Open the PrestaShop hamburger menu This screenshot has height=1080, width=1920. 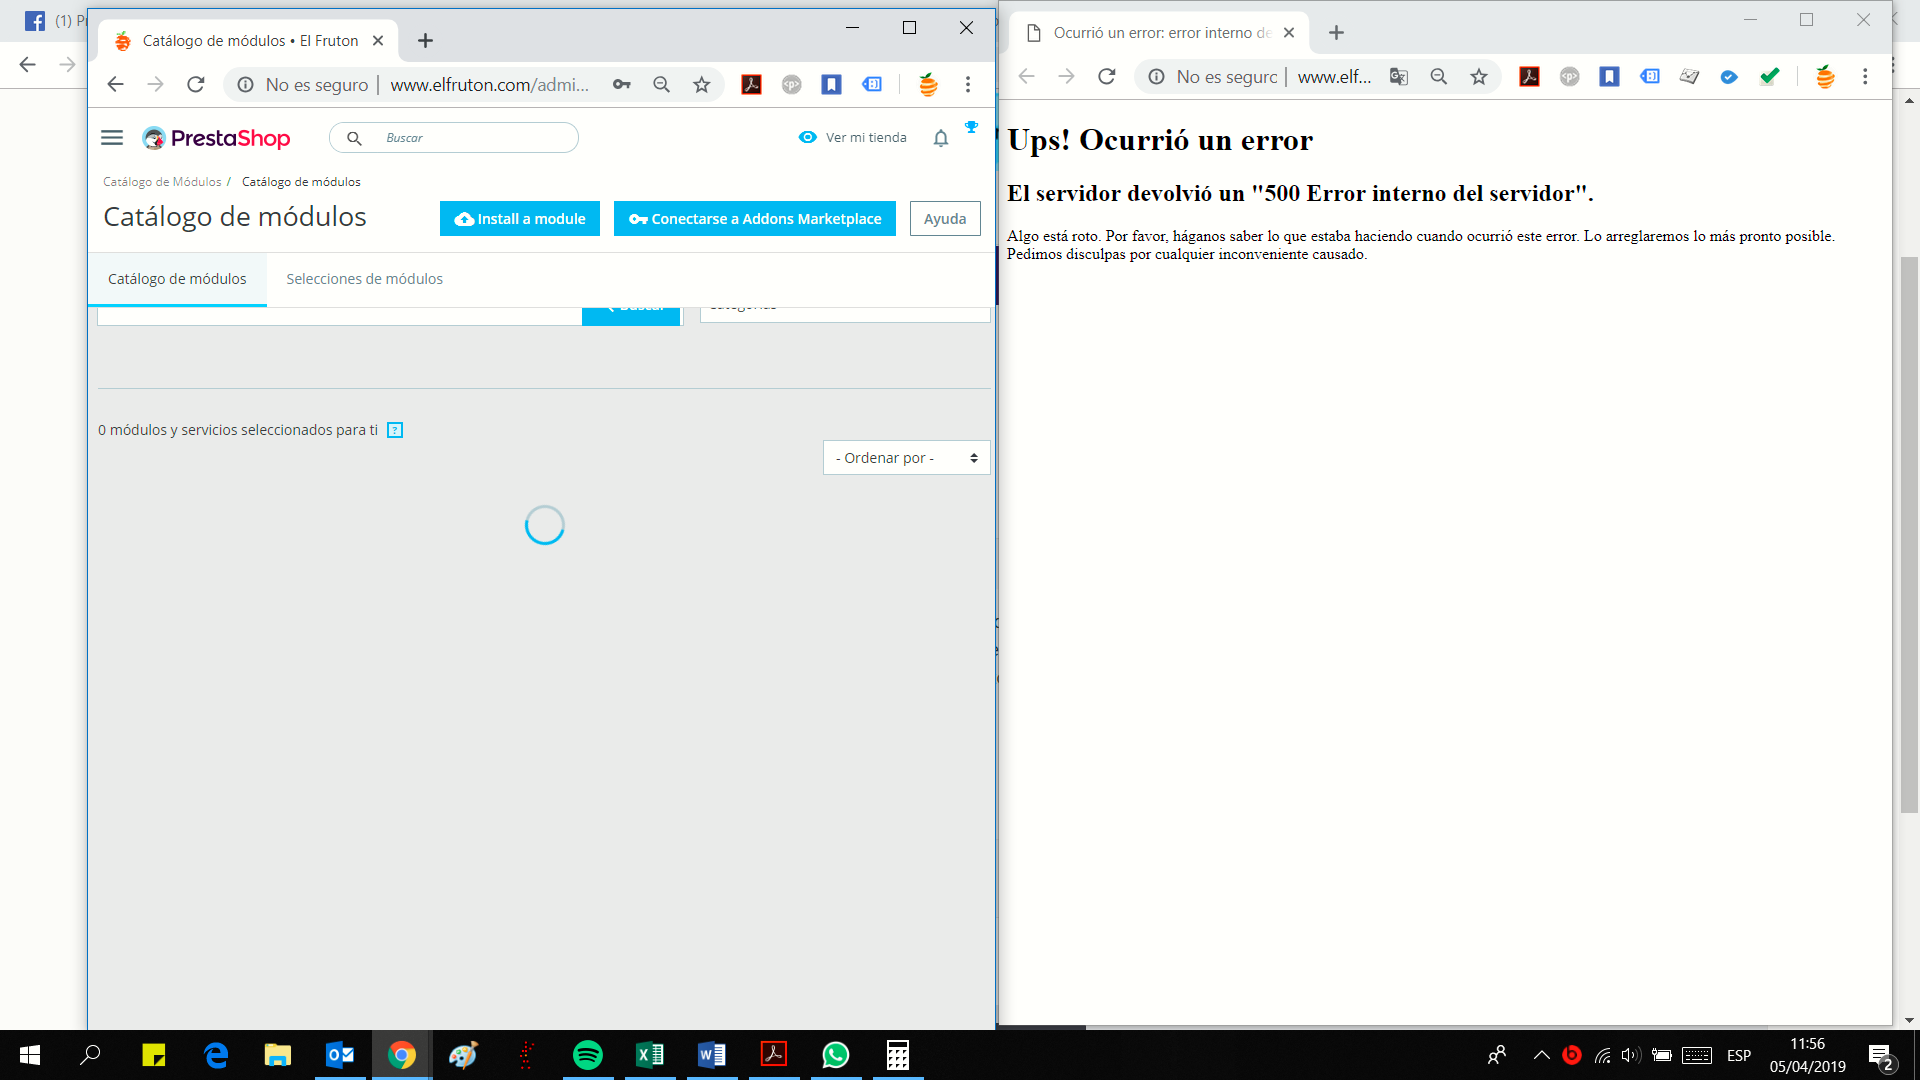point(112,138)
